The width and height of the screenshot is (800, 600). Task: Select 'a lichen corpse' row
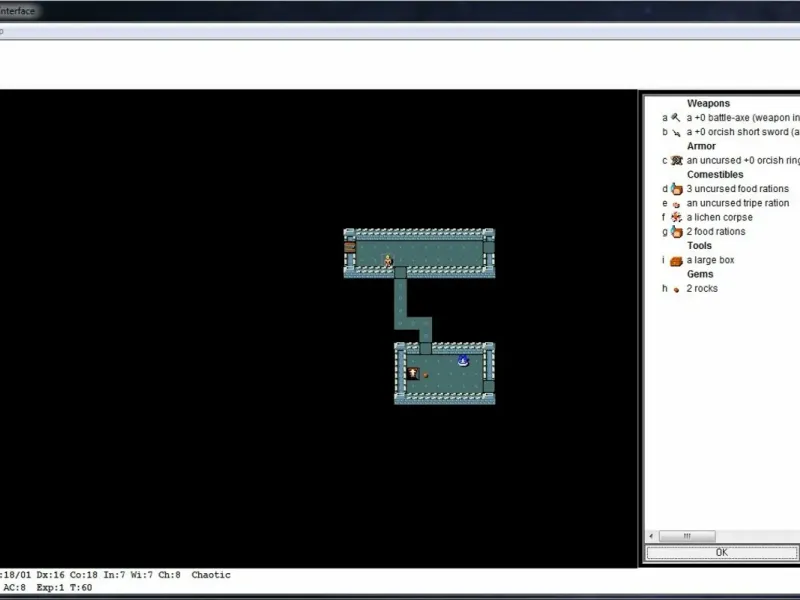tap(708, 217)
